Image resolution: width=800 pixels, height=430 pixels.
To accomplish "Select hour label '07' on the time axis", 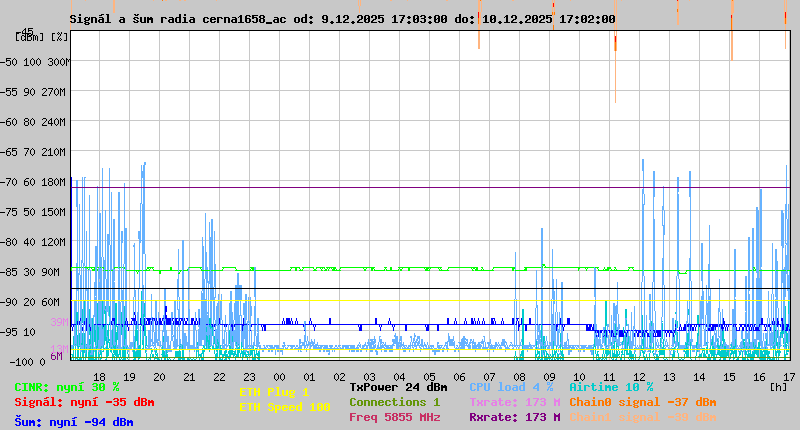I will [x=489, y=377].
